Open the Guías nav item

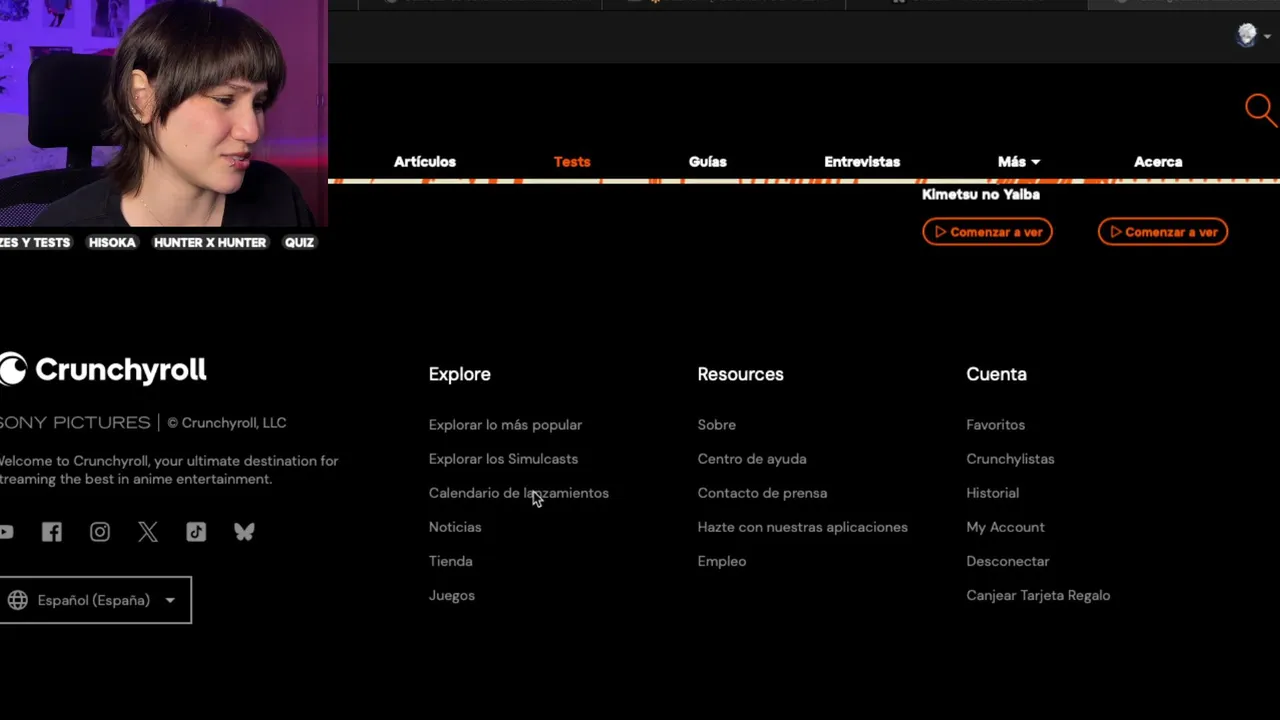coord(708,161)
